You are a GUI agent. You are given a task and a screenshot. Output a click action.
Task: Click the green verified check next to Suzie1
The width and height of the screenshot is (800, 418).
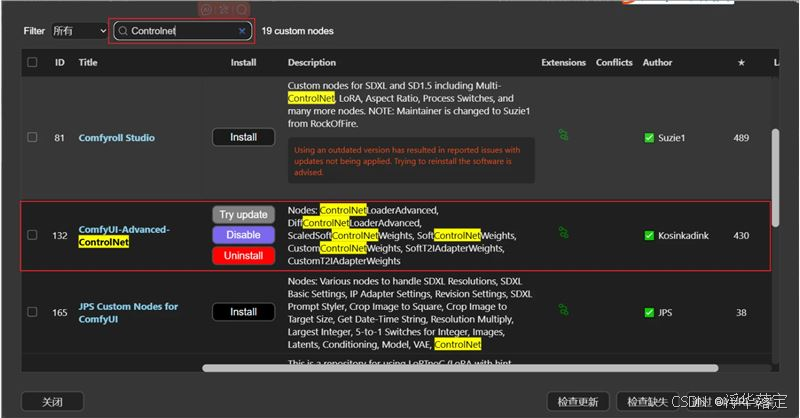[x=649, y=138]
